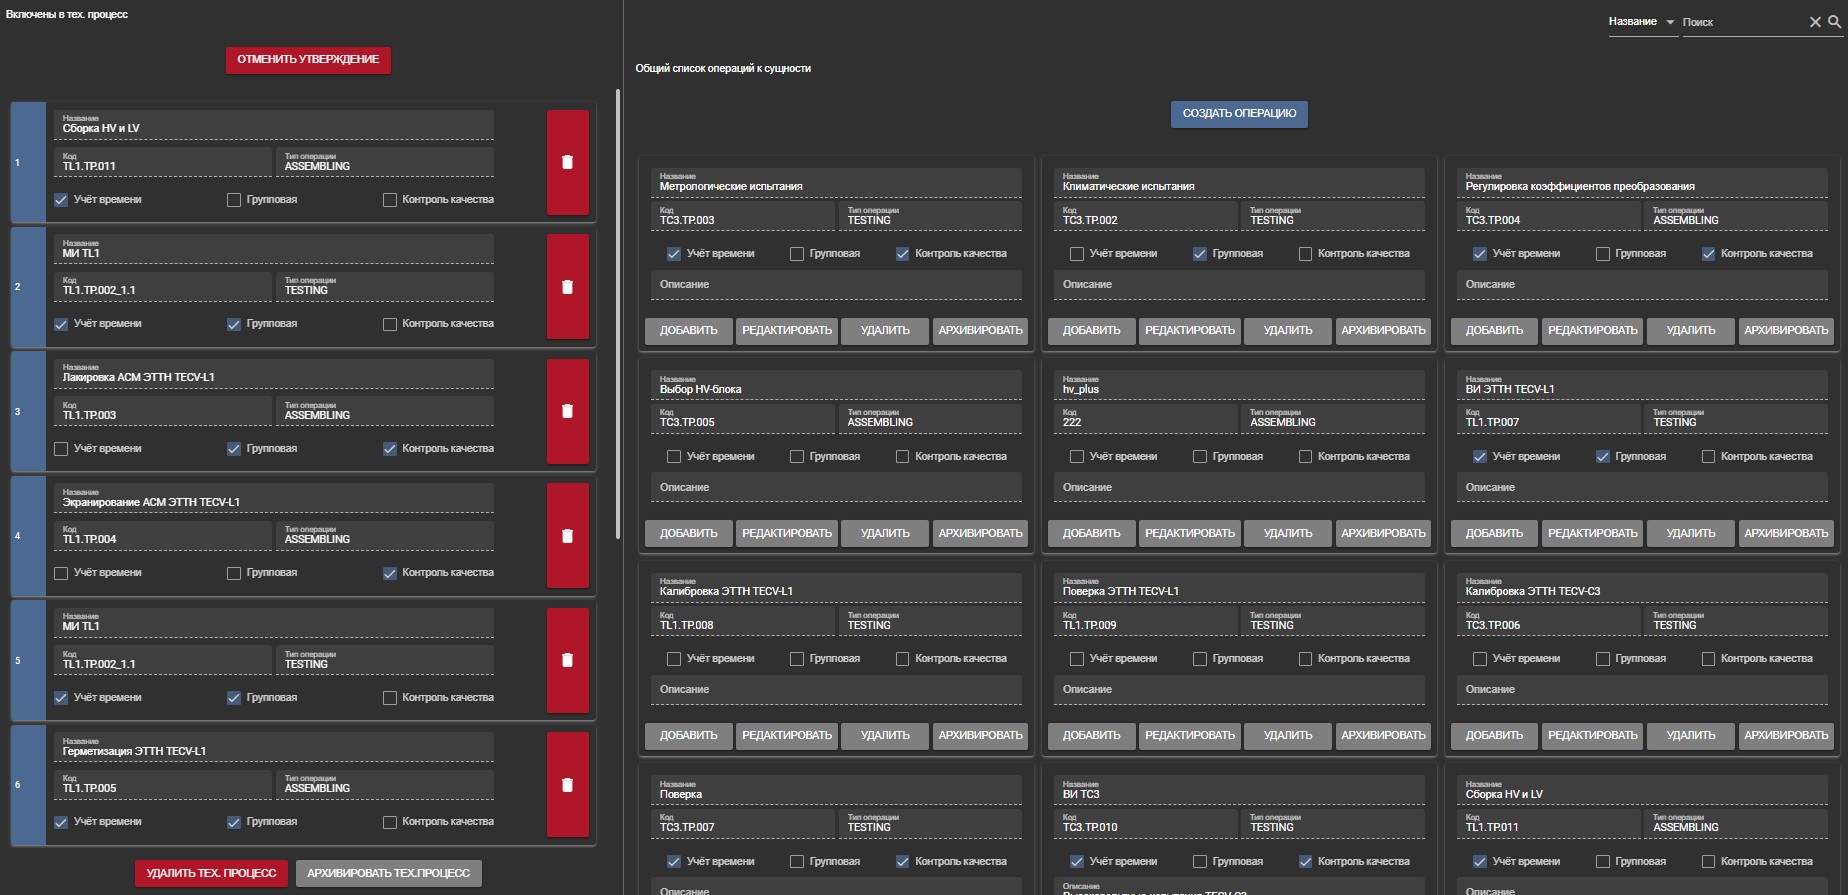Click "Описание" field in Метрологические испытания card
Viewport: 1848px width, 895px height.
[x=836, y=285]
